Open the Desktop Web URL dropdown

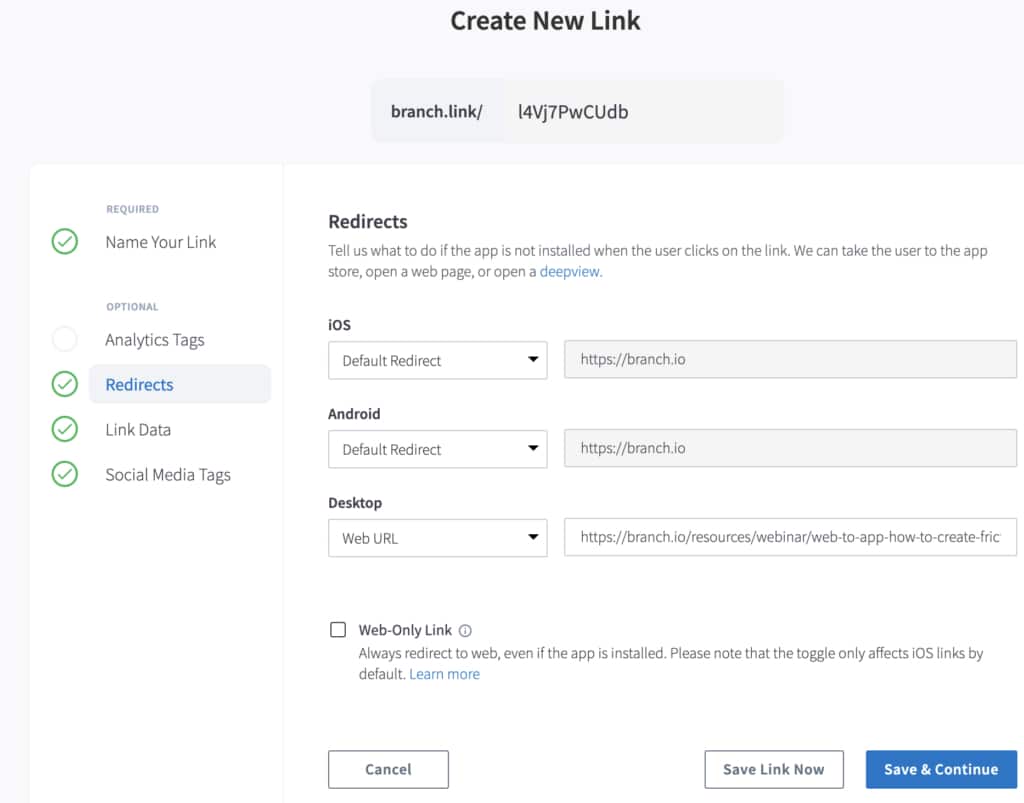point(437,537)
